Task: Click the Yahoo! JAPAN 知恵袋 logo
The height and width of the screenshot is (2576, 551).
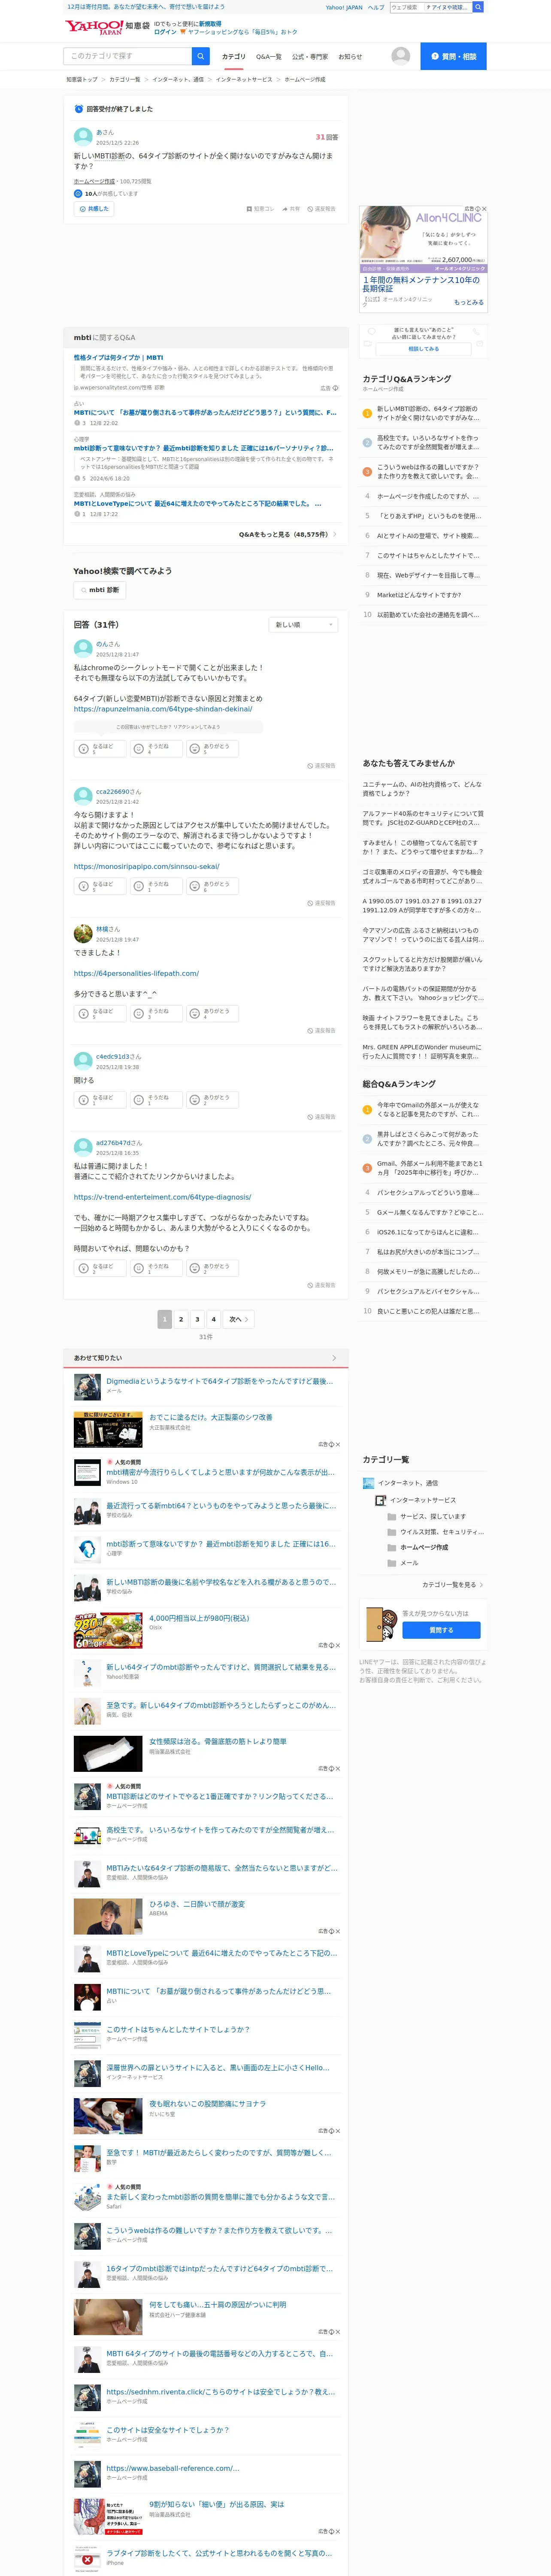Action: [x=107, y=27]
